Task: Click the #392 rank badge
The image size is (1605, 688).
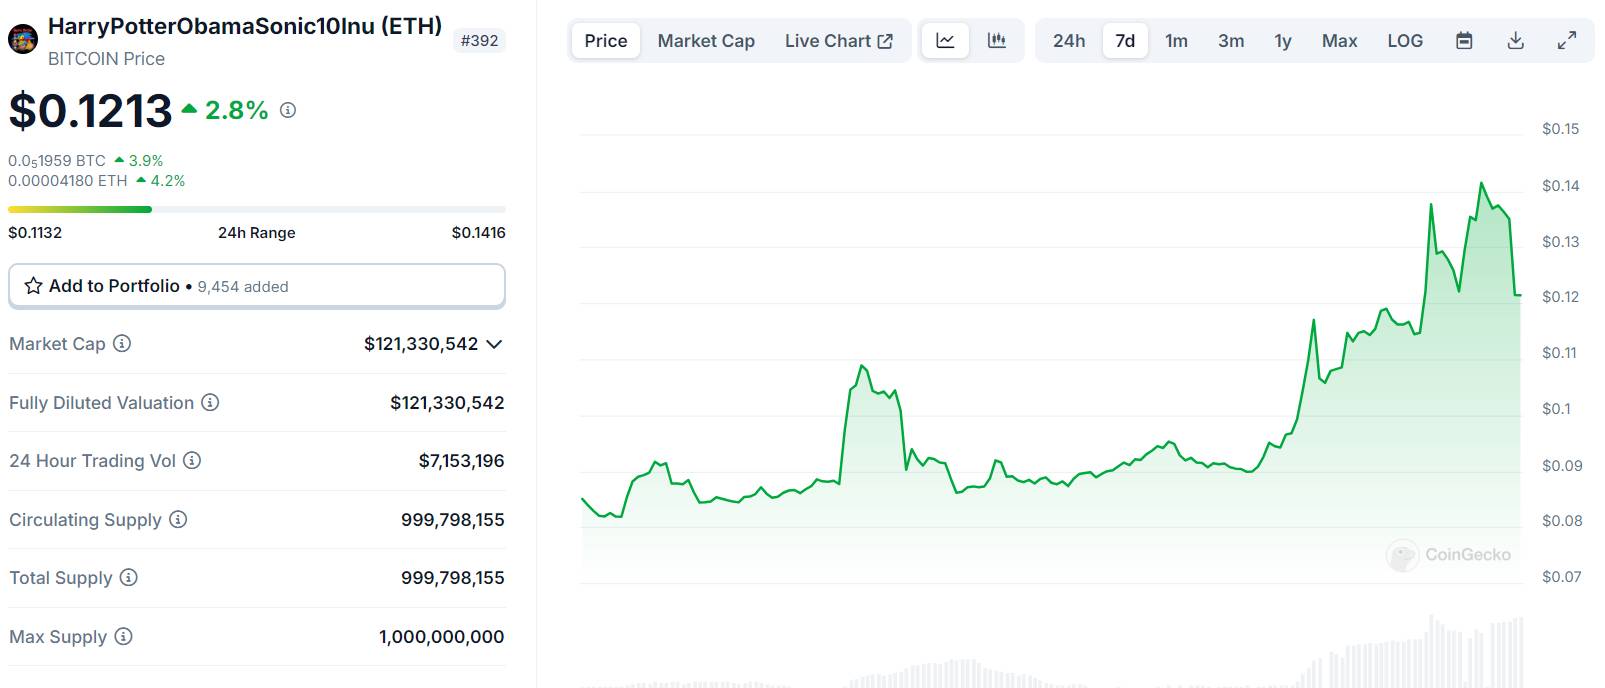Action: [x=480, y=41]
